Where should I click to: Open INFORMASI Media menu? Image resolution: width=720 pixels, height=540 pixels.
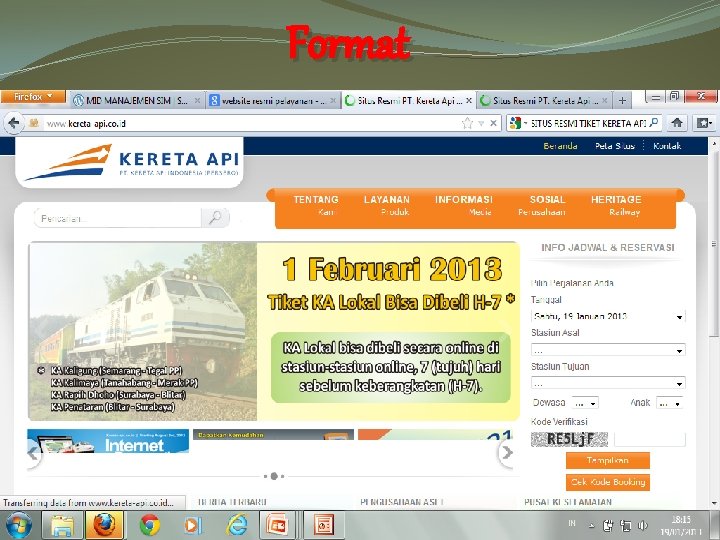tap(464, 205)
